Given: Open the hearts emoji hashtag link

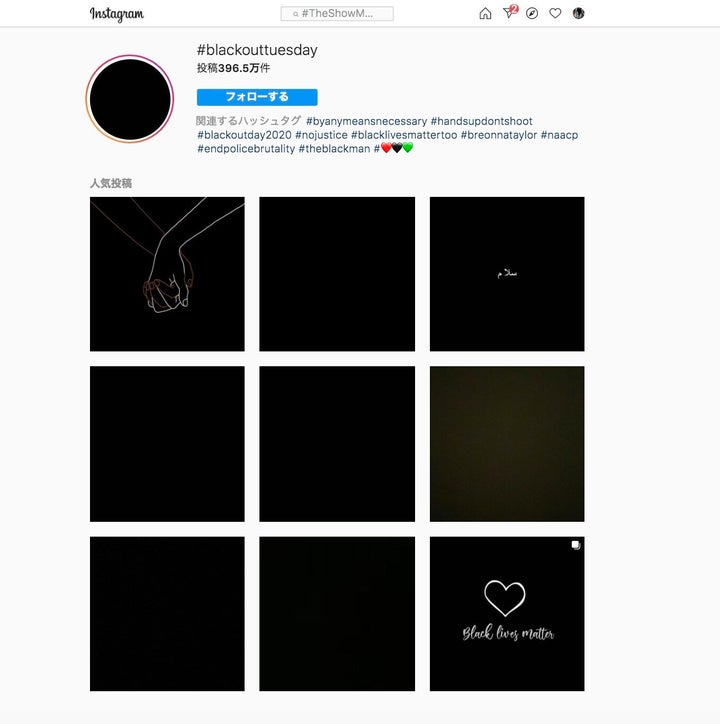Looking at the screenshot, I should point(393,148).
